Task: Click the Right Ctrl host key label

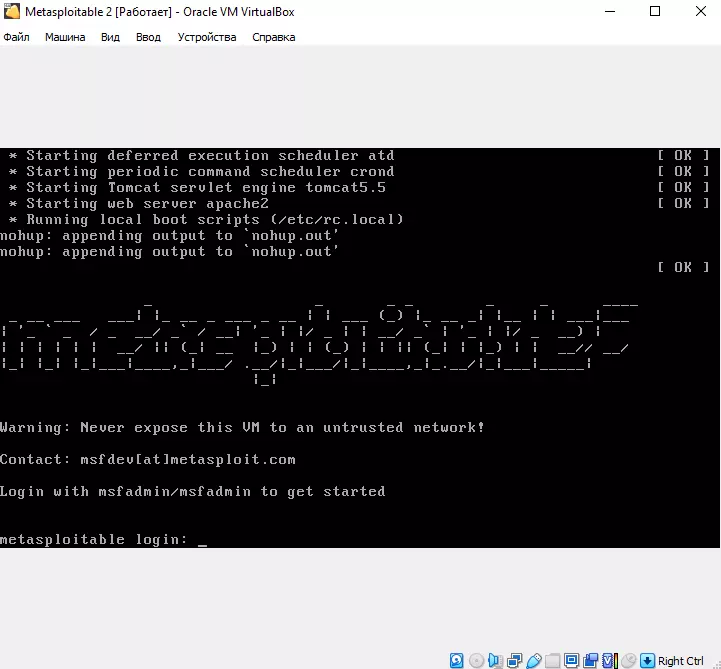Action: (681, 661)
